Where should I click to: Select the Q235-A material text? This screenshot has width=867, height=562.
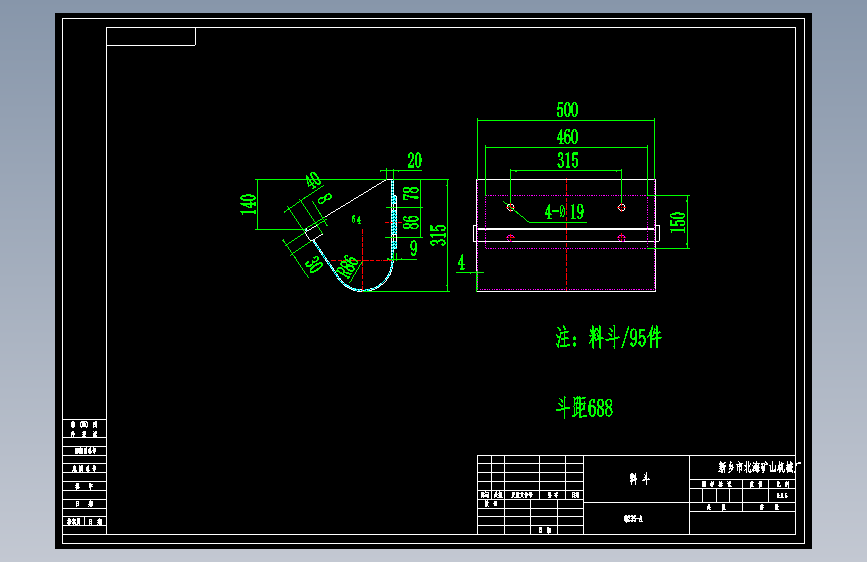[x=633, y=519]
